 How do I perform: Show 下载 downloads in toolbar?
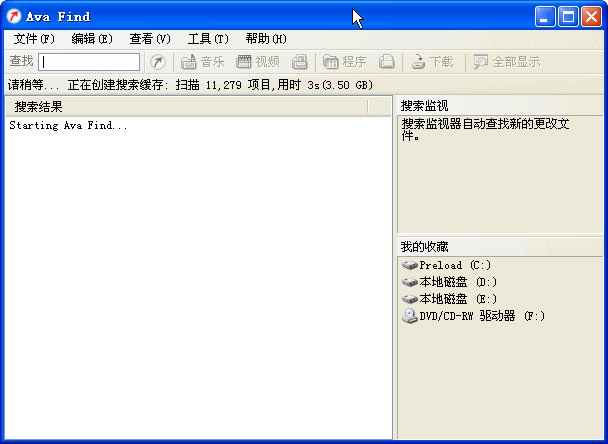tap(432, 62)
